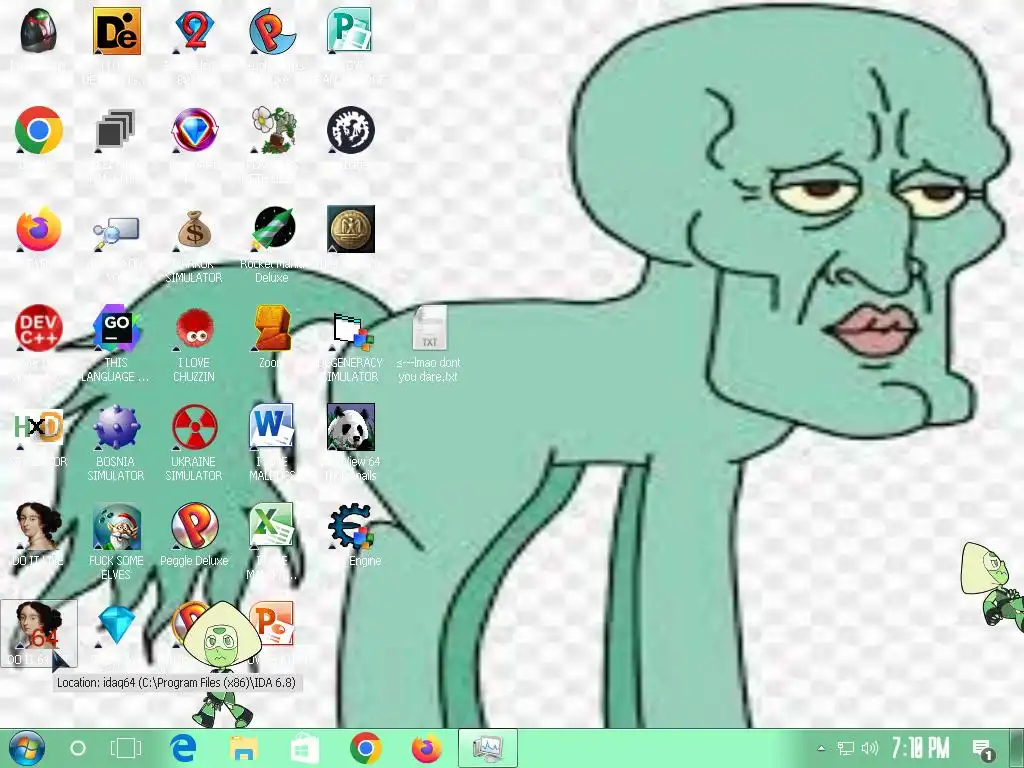Open the volume speaker tray icon
1024x768 pixels.
point(870,748)
